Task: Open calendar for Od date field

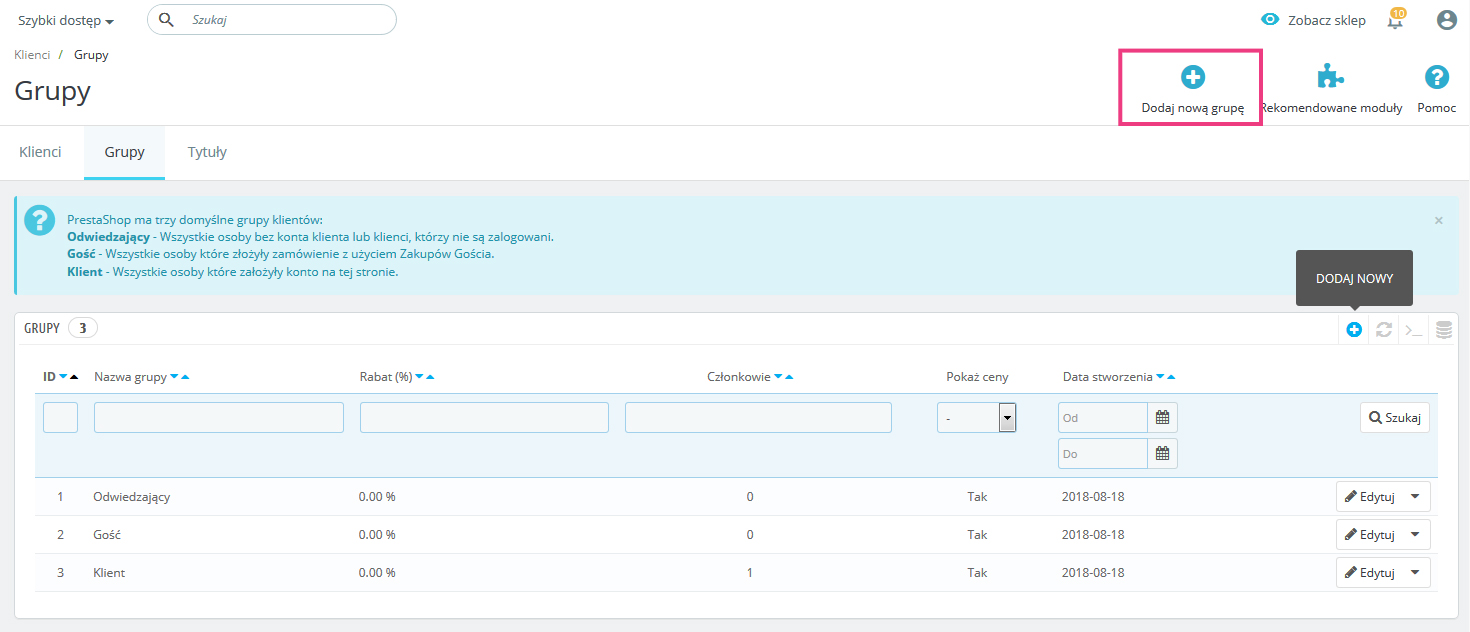Action: point(1162,417)
